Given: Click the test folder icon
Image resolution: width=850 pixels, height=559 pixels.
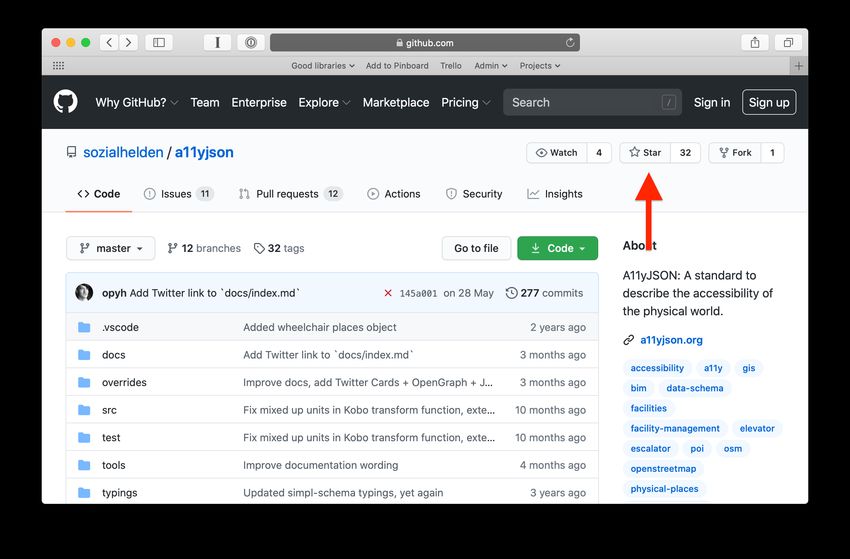Looking at the screenshot, I should coord(84,438).
